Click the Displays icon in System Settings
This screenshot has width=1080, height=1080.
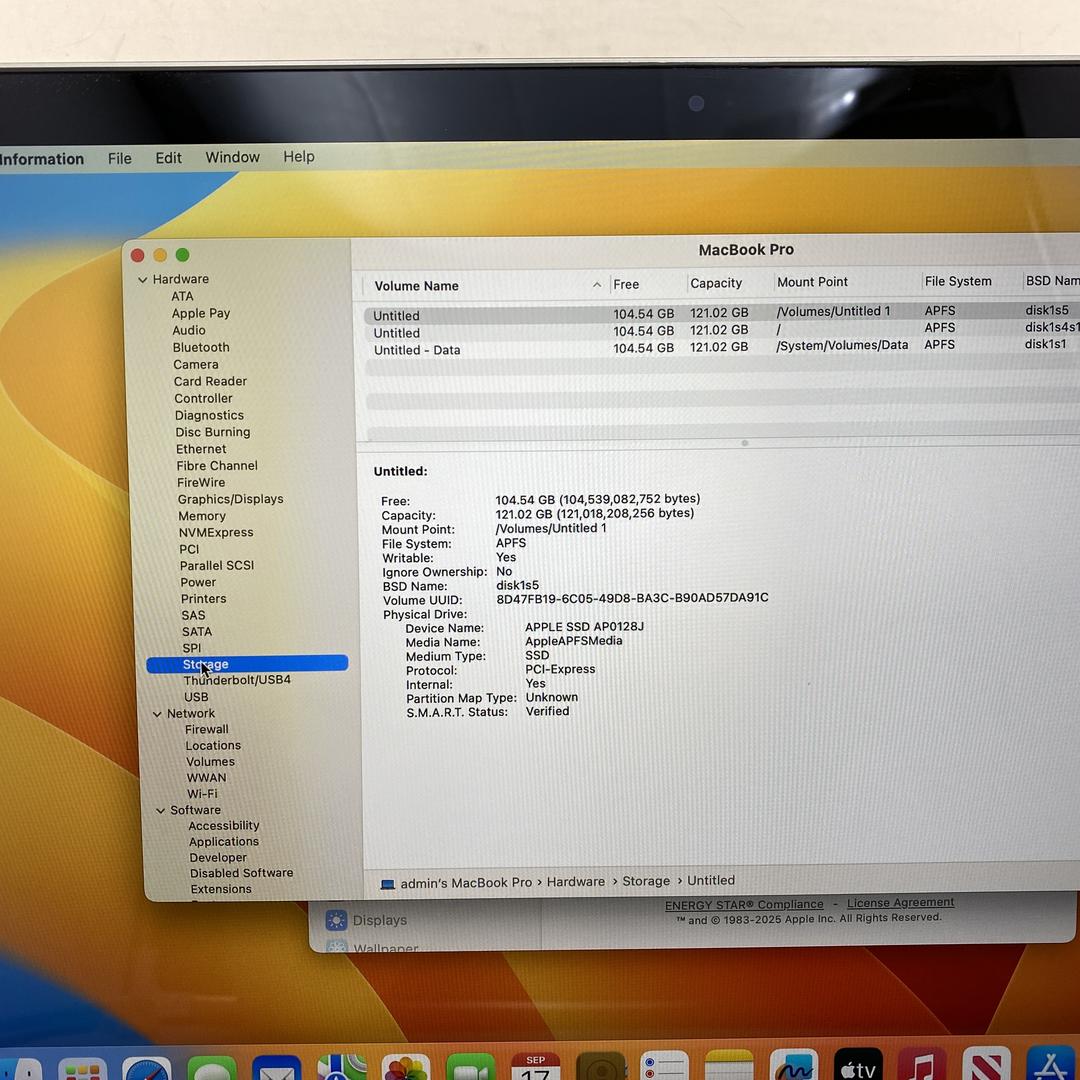337,920
